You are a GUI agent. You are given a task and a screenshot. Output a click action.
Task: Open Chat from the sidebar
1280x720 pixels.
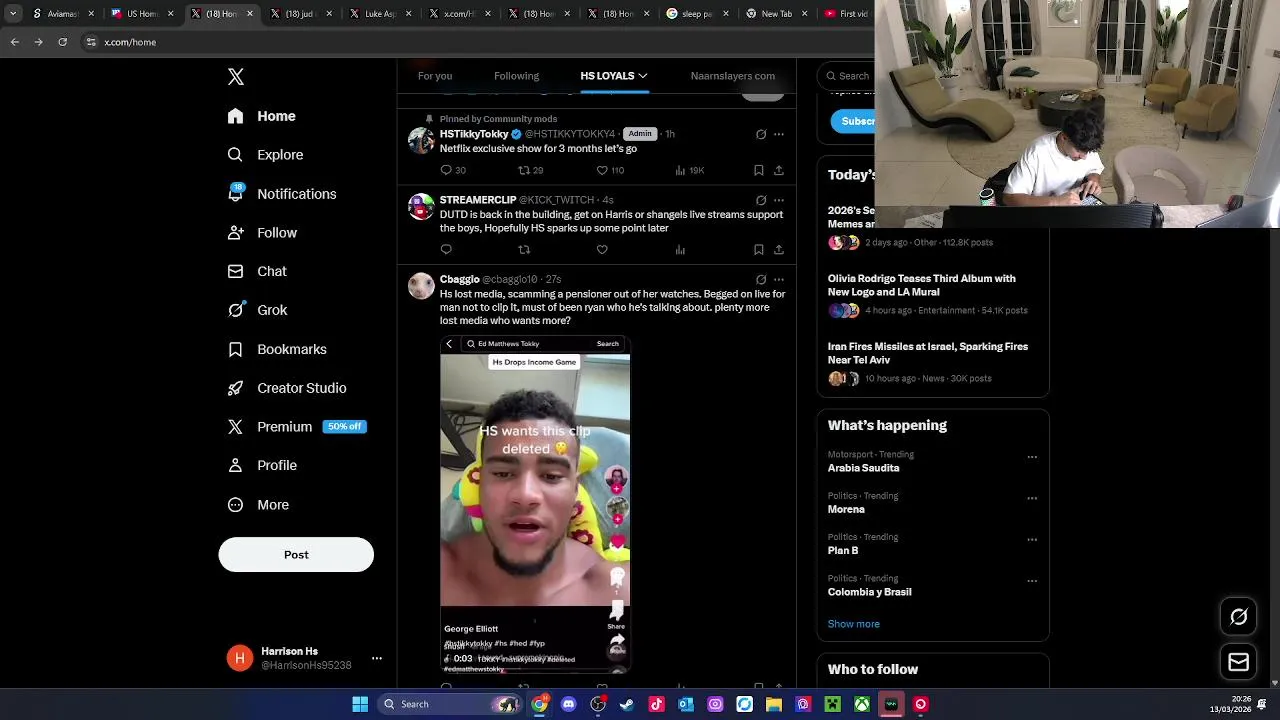point(257,271)
